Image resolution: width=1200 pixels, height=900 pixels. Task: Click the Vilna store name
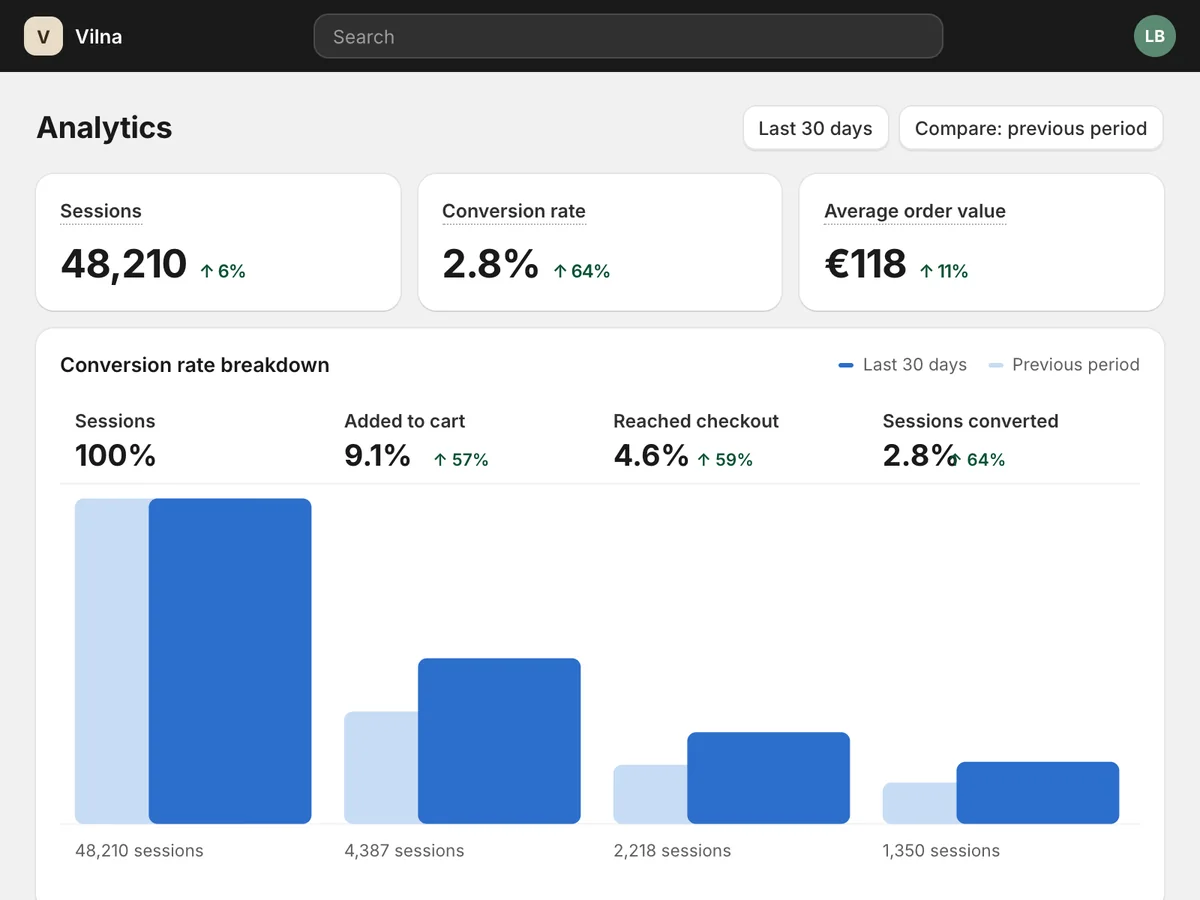[x=99, y=37]
